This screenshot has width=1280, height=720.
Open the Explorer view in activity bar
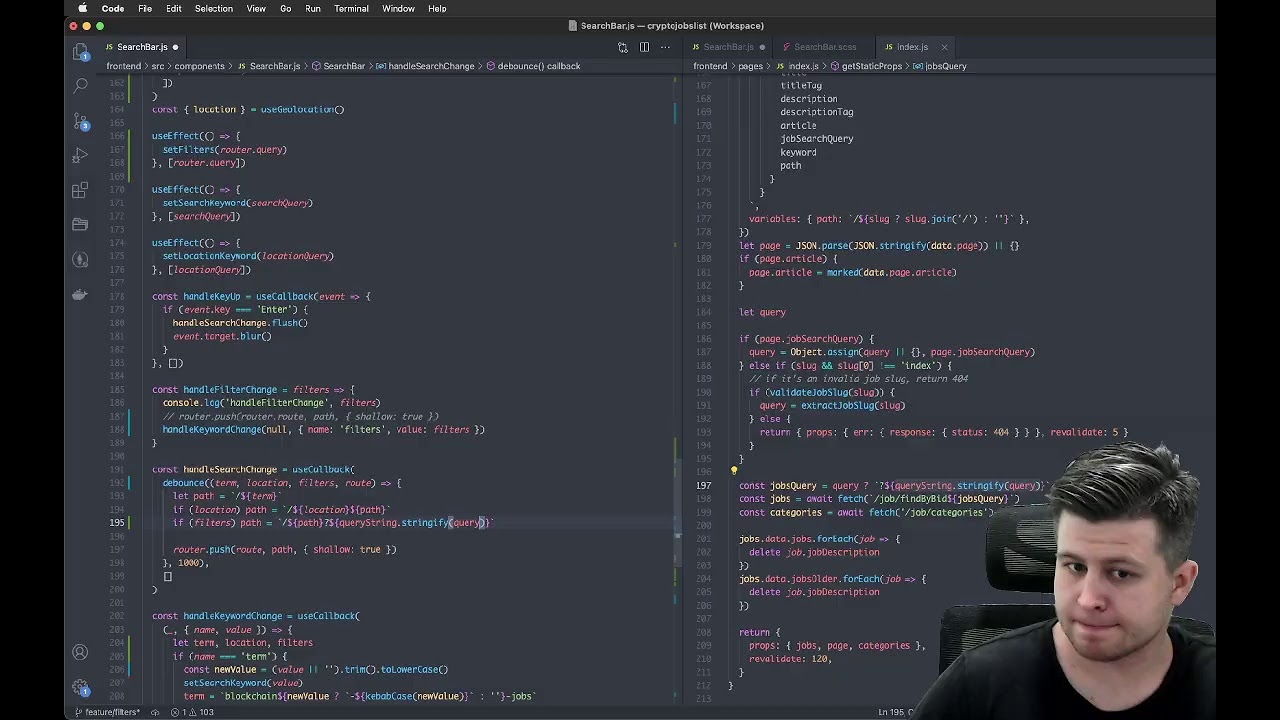(x=80, y=52)
